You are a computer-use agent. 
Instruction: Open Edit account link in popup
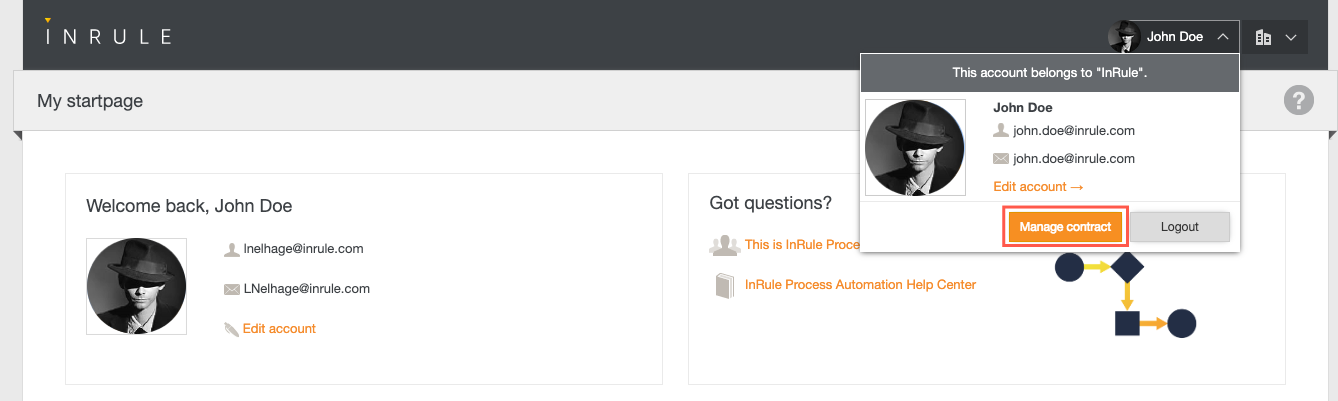tap(1038, 187)
